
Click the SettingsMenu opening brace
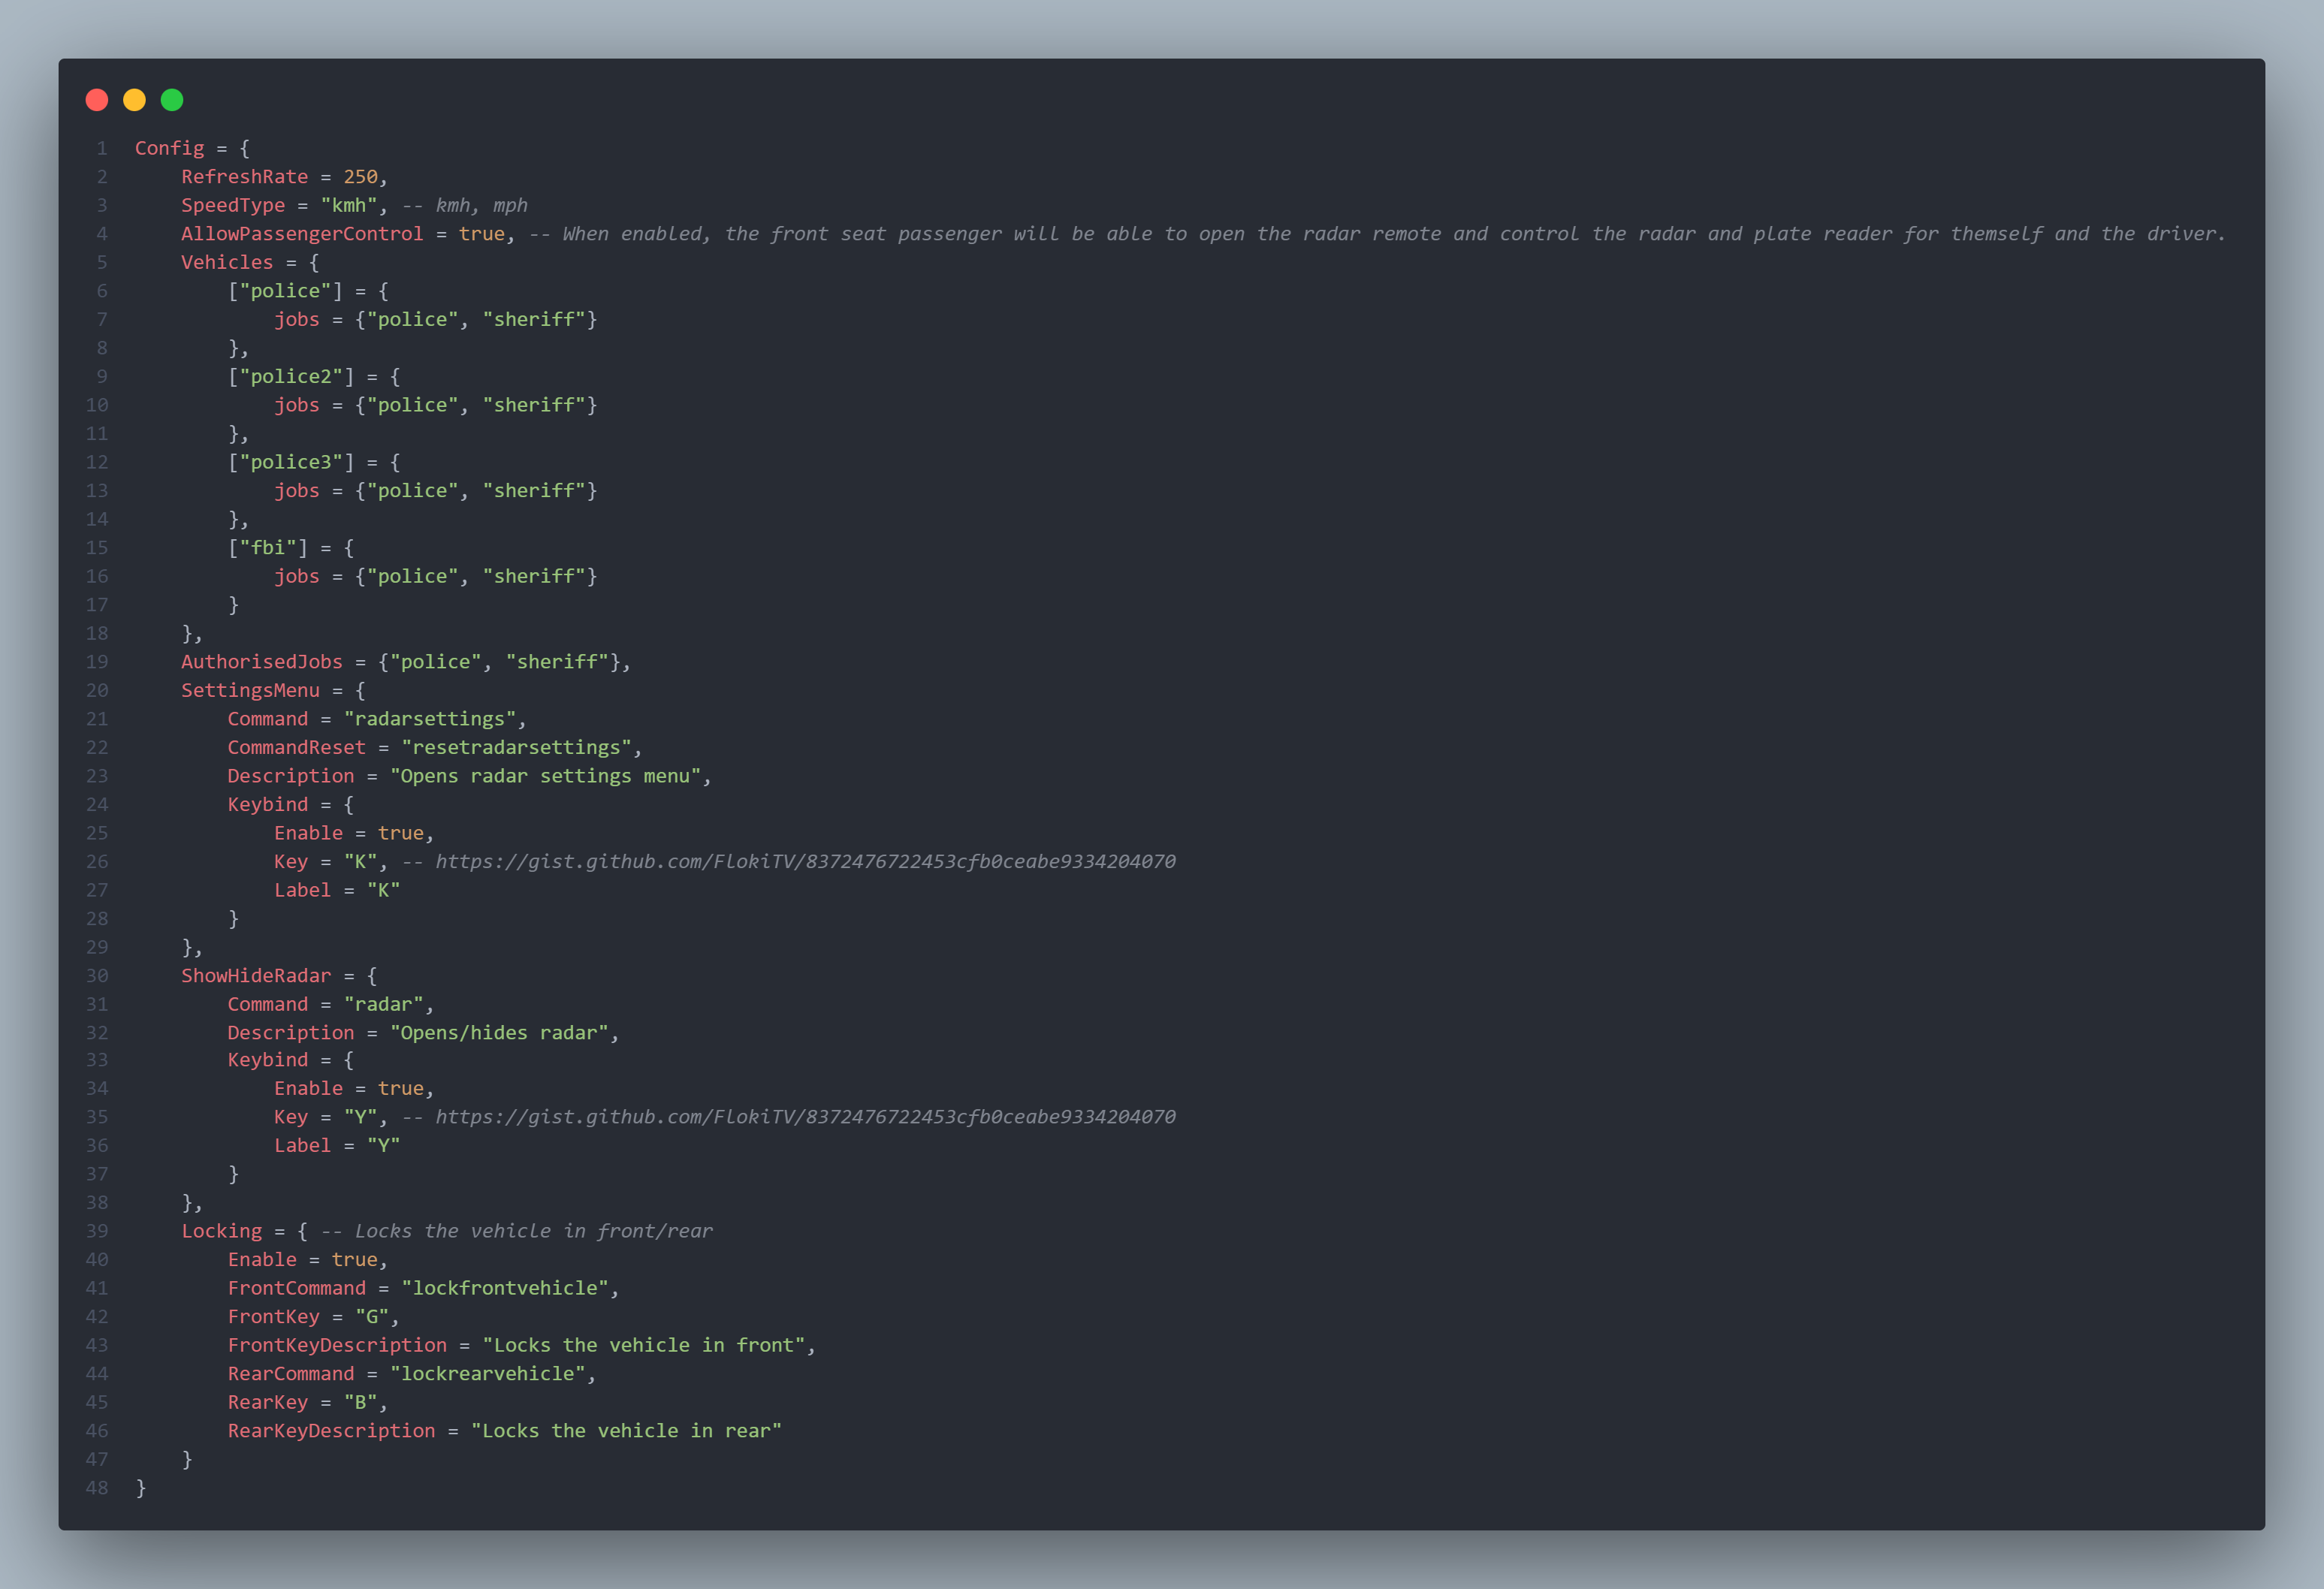click(x=360, y=690)
